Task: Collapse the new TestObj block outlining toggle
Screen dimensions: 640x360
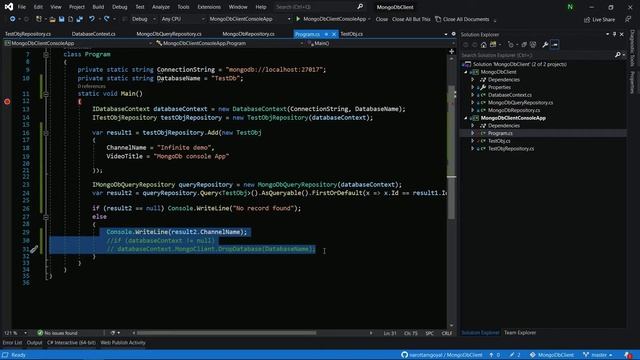Action: tap(46, 133)
